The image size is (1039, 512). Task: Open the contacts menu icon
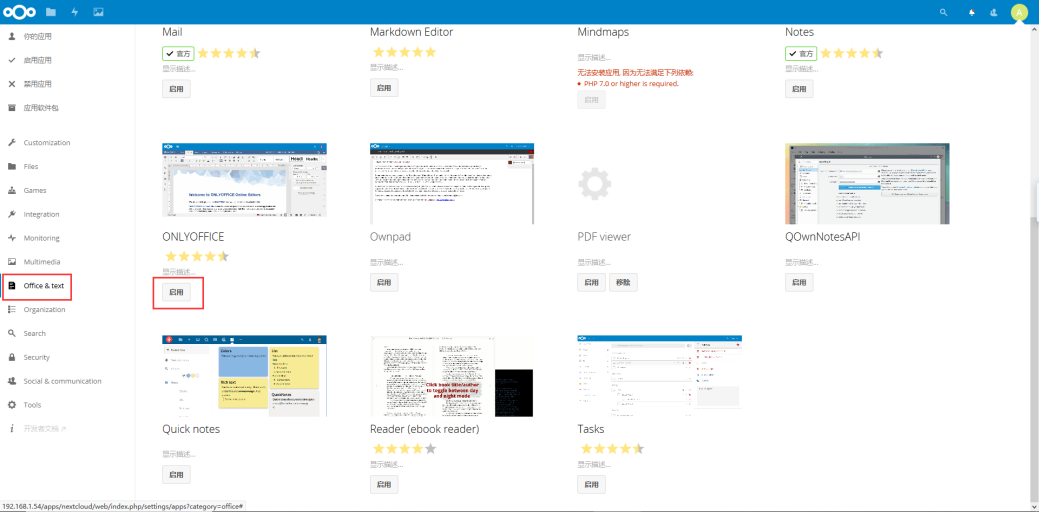(993, 12)
